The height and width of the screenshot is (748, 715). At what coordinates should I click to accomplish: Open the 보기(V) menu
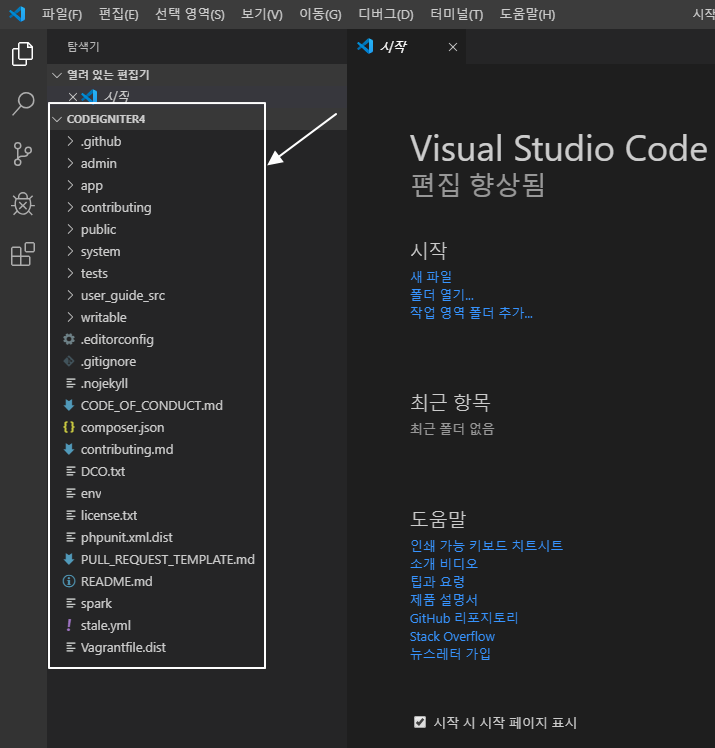tap(262, 14)
